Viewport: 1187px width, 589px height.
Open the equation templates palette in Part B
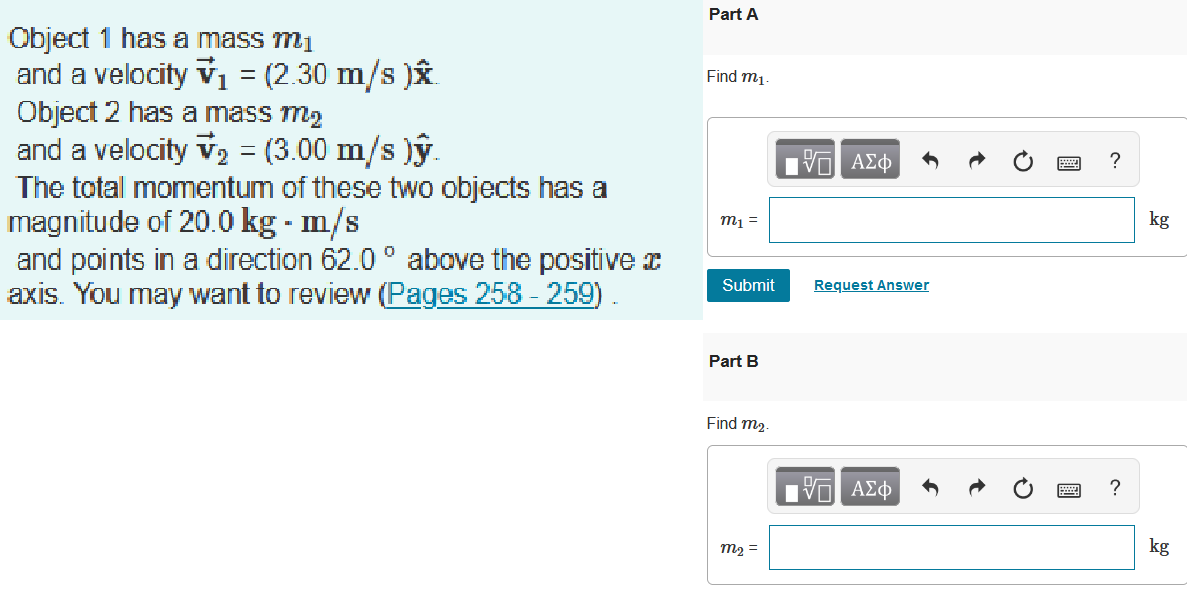[x=803, y=486]
